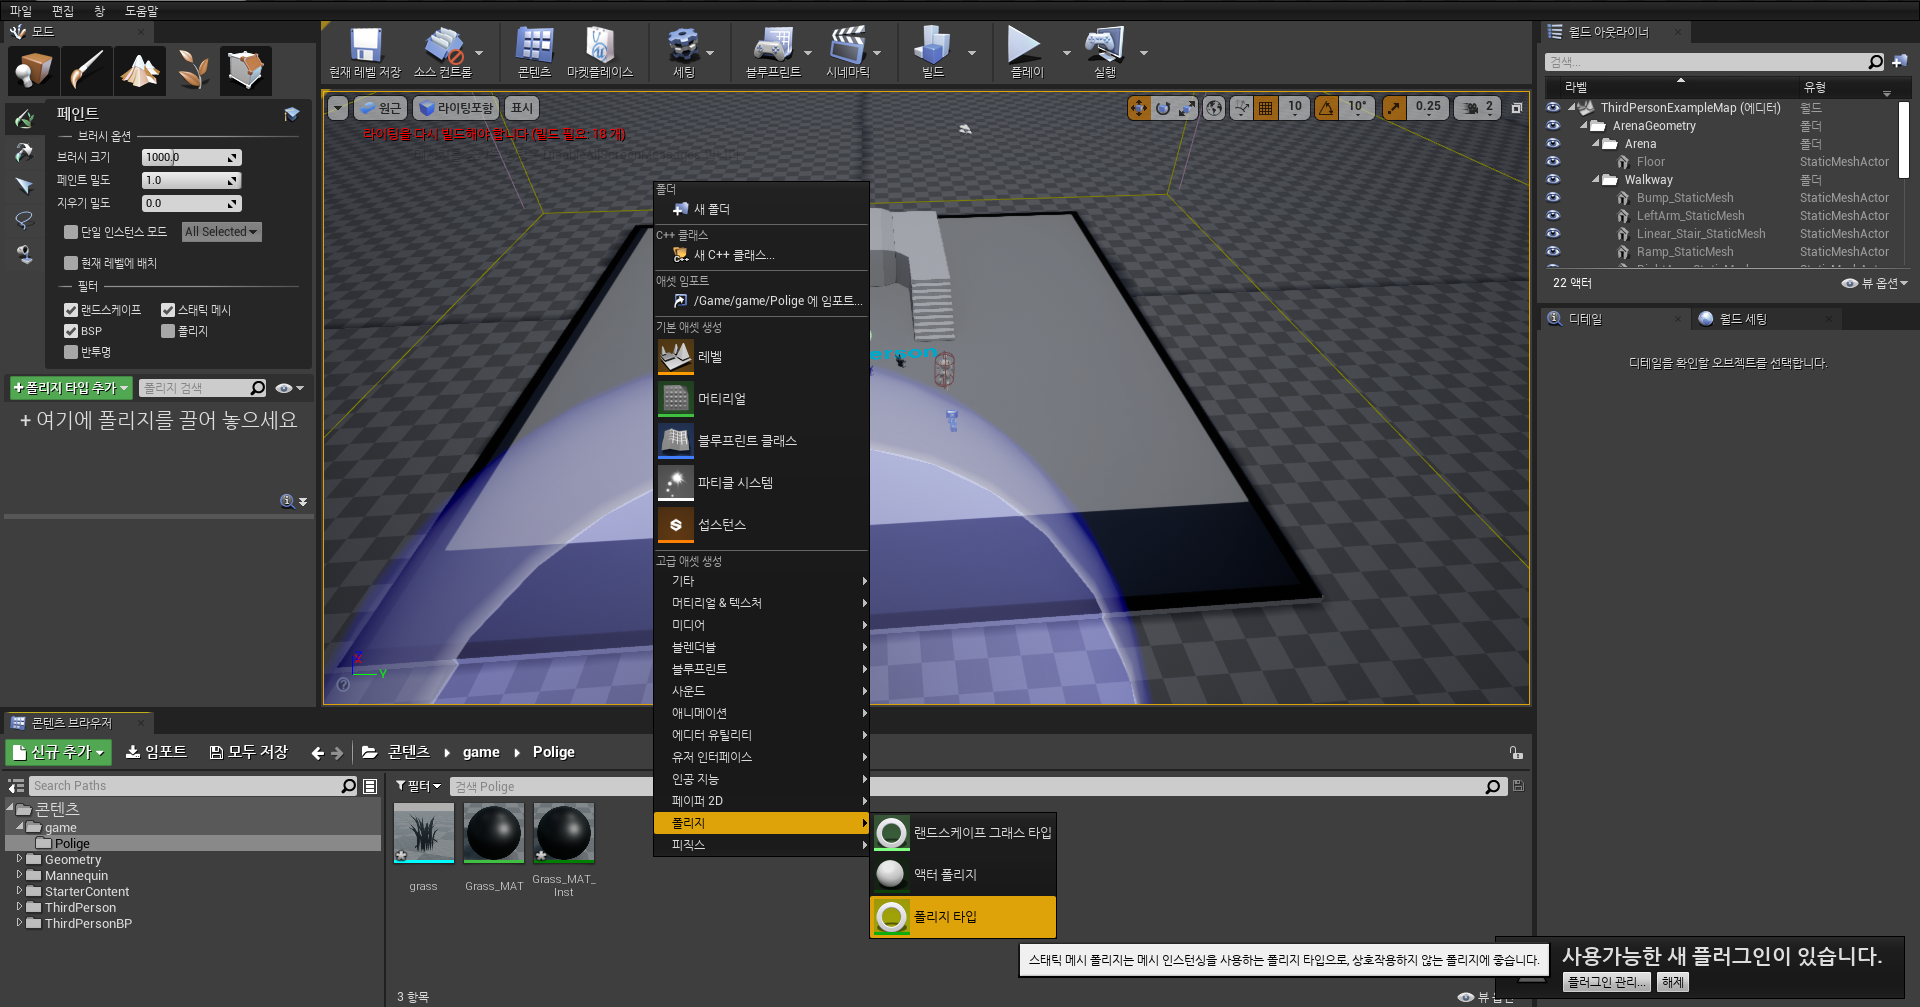Click Save All in Content Browser
The width and height of the screenshot is (1920, 1007).
[248, 752]
